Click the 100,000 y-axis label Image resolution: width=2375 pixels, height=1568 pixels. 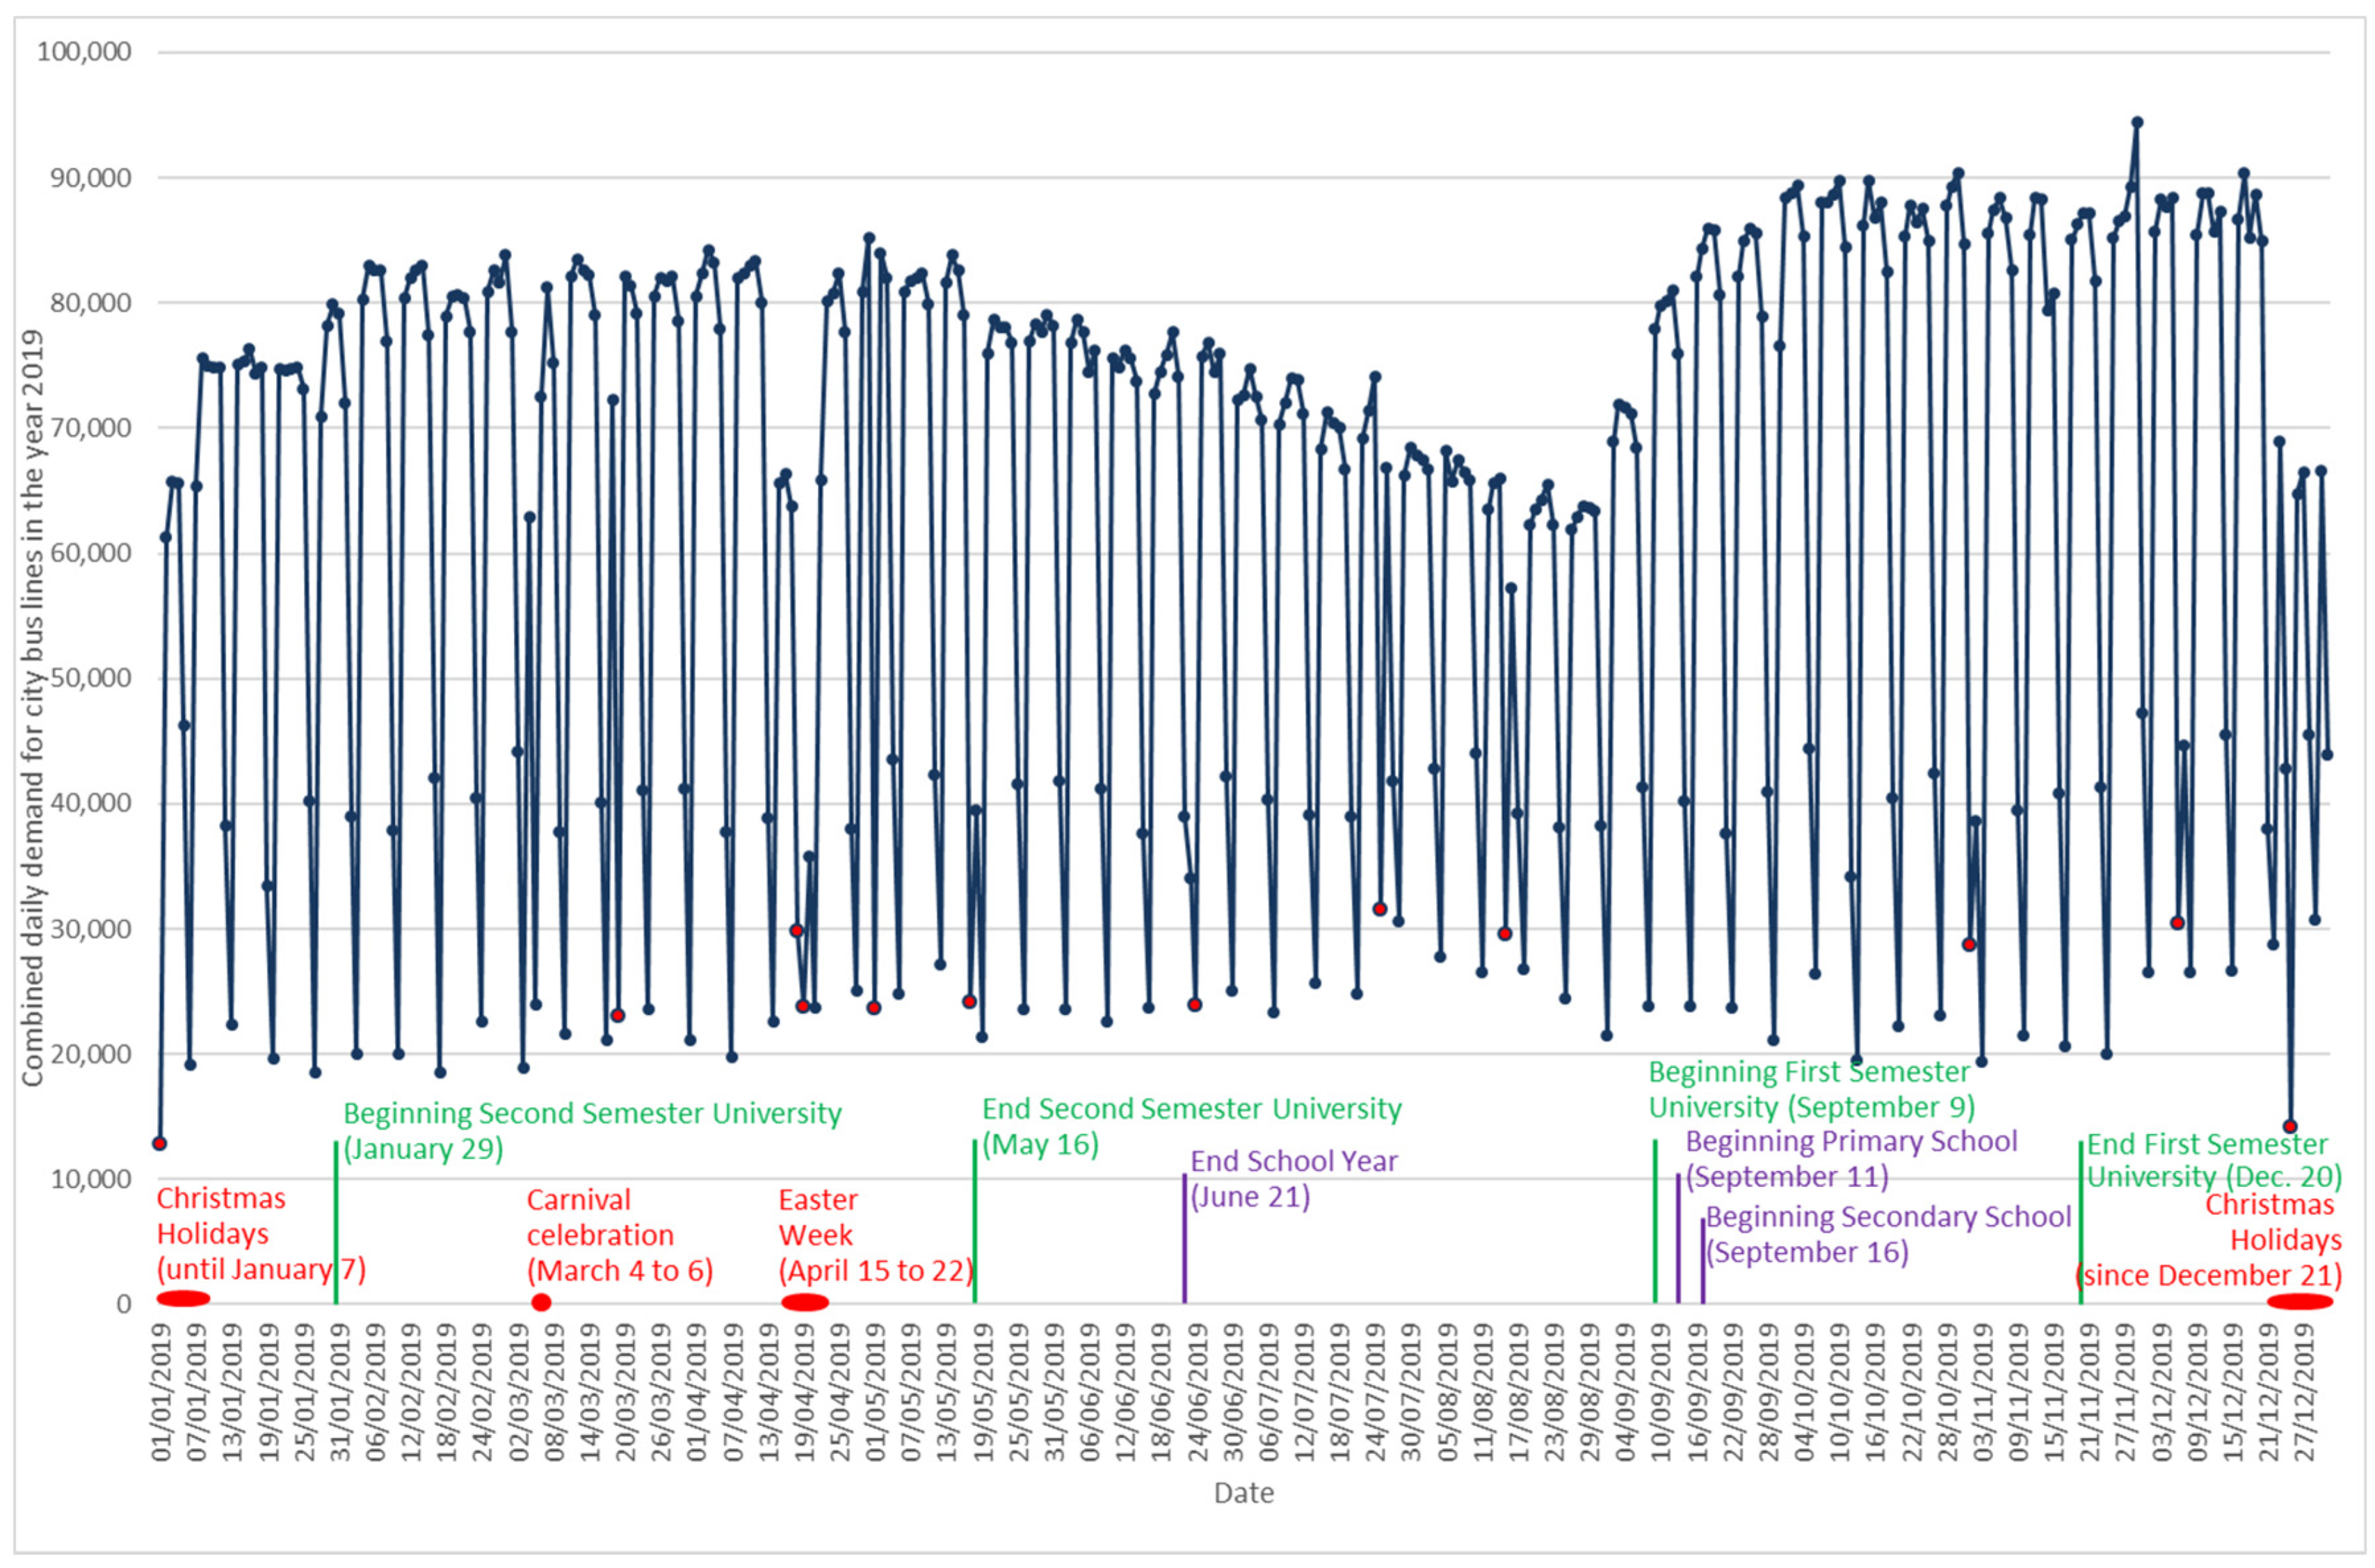(x=84, y=51)
